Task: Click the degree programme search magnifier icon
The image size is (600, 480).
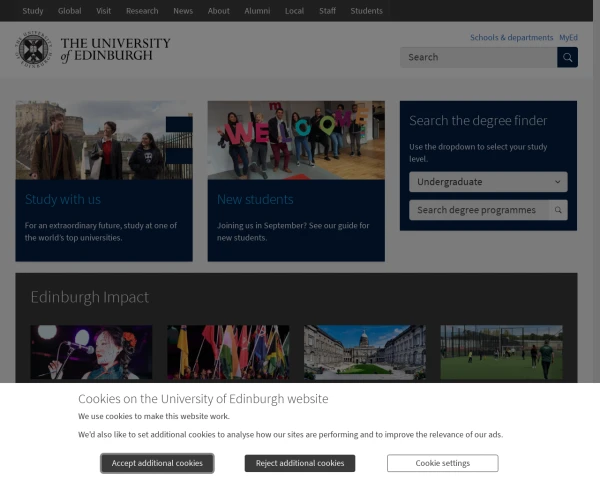Action: [558, 210]
